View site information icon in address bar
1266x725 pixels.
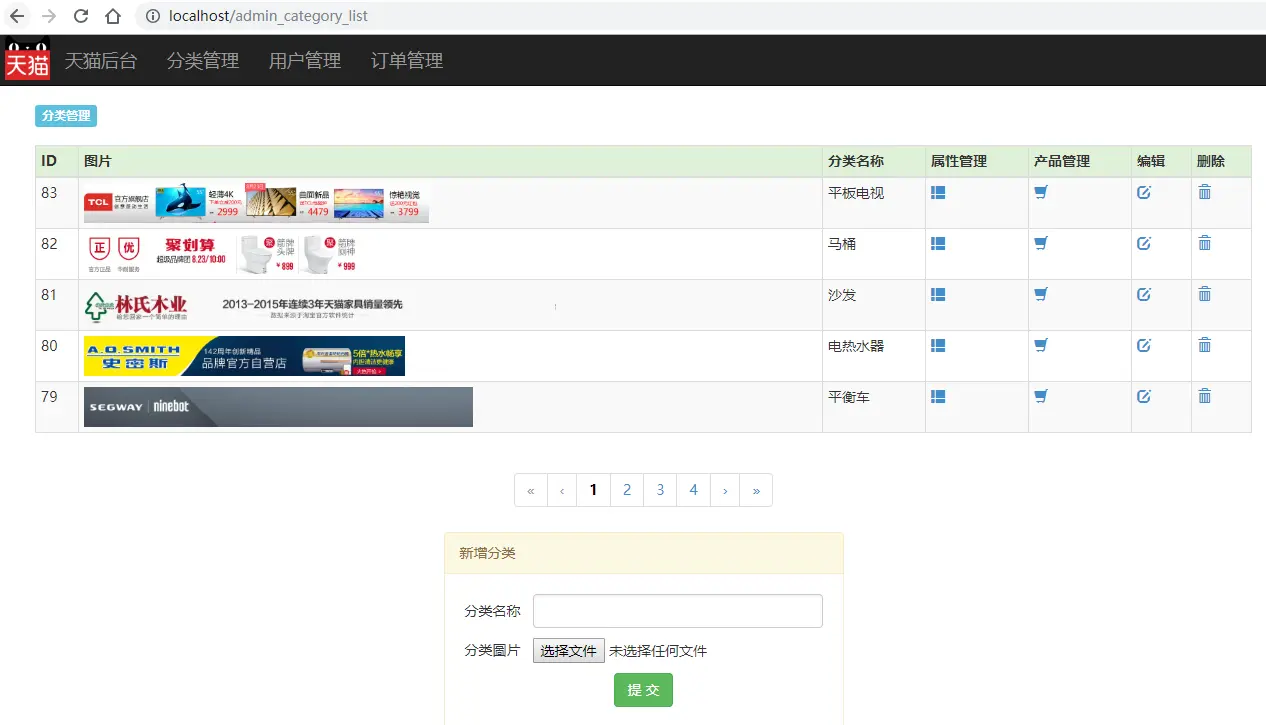(152, 16)
